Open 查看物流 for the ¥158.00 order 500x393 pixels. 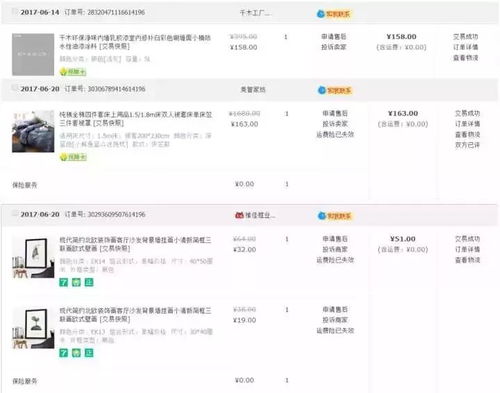point(466,58)
